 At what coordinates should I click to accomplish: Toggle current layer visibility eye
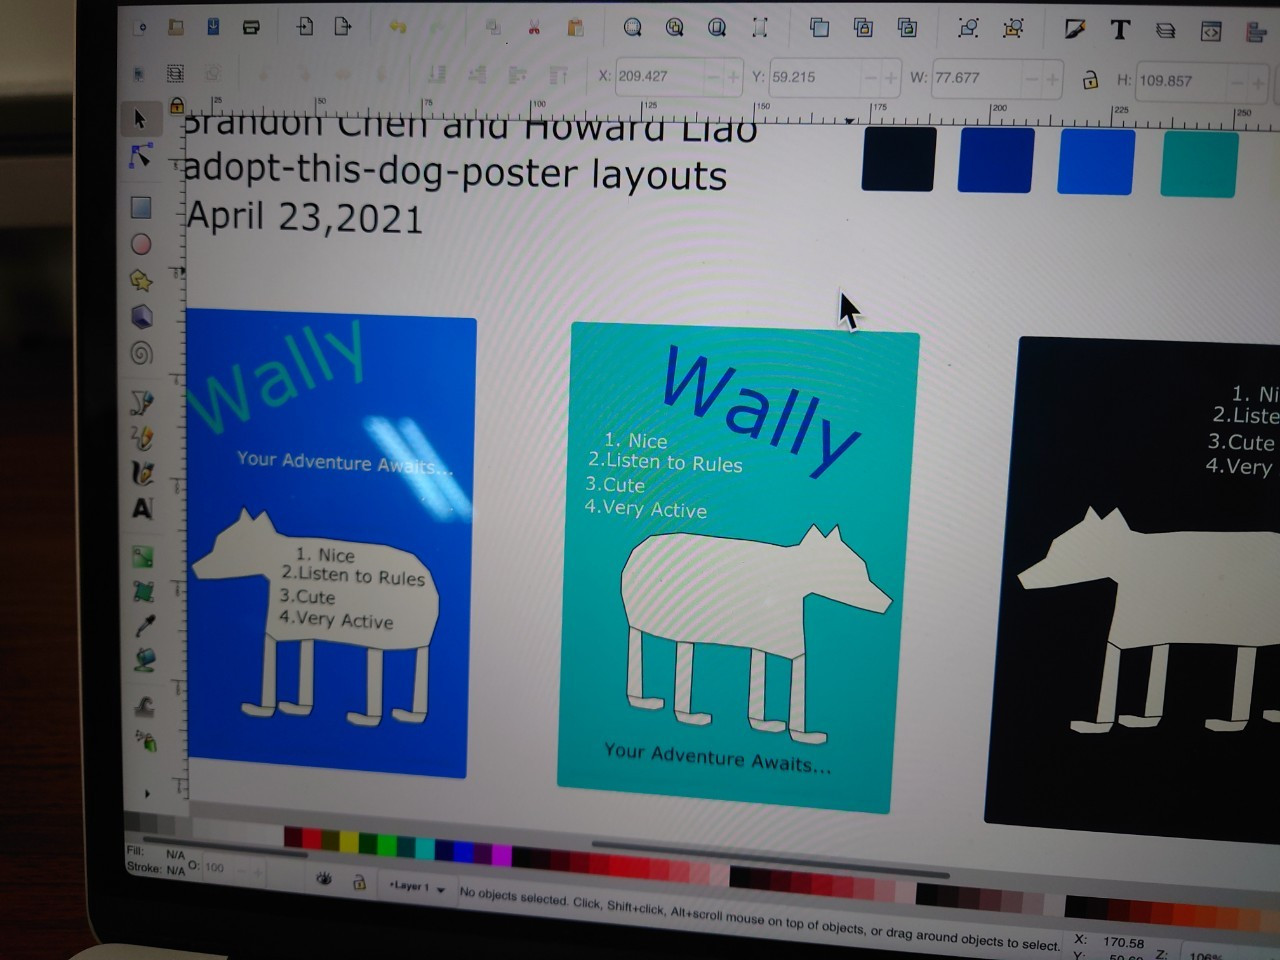(324, 878)
